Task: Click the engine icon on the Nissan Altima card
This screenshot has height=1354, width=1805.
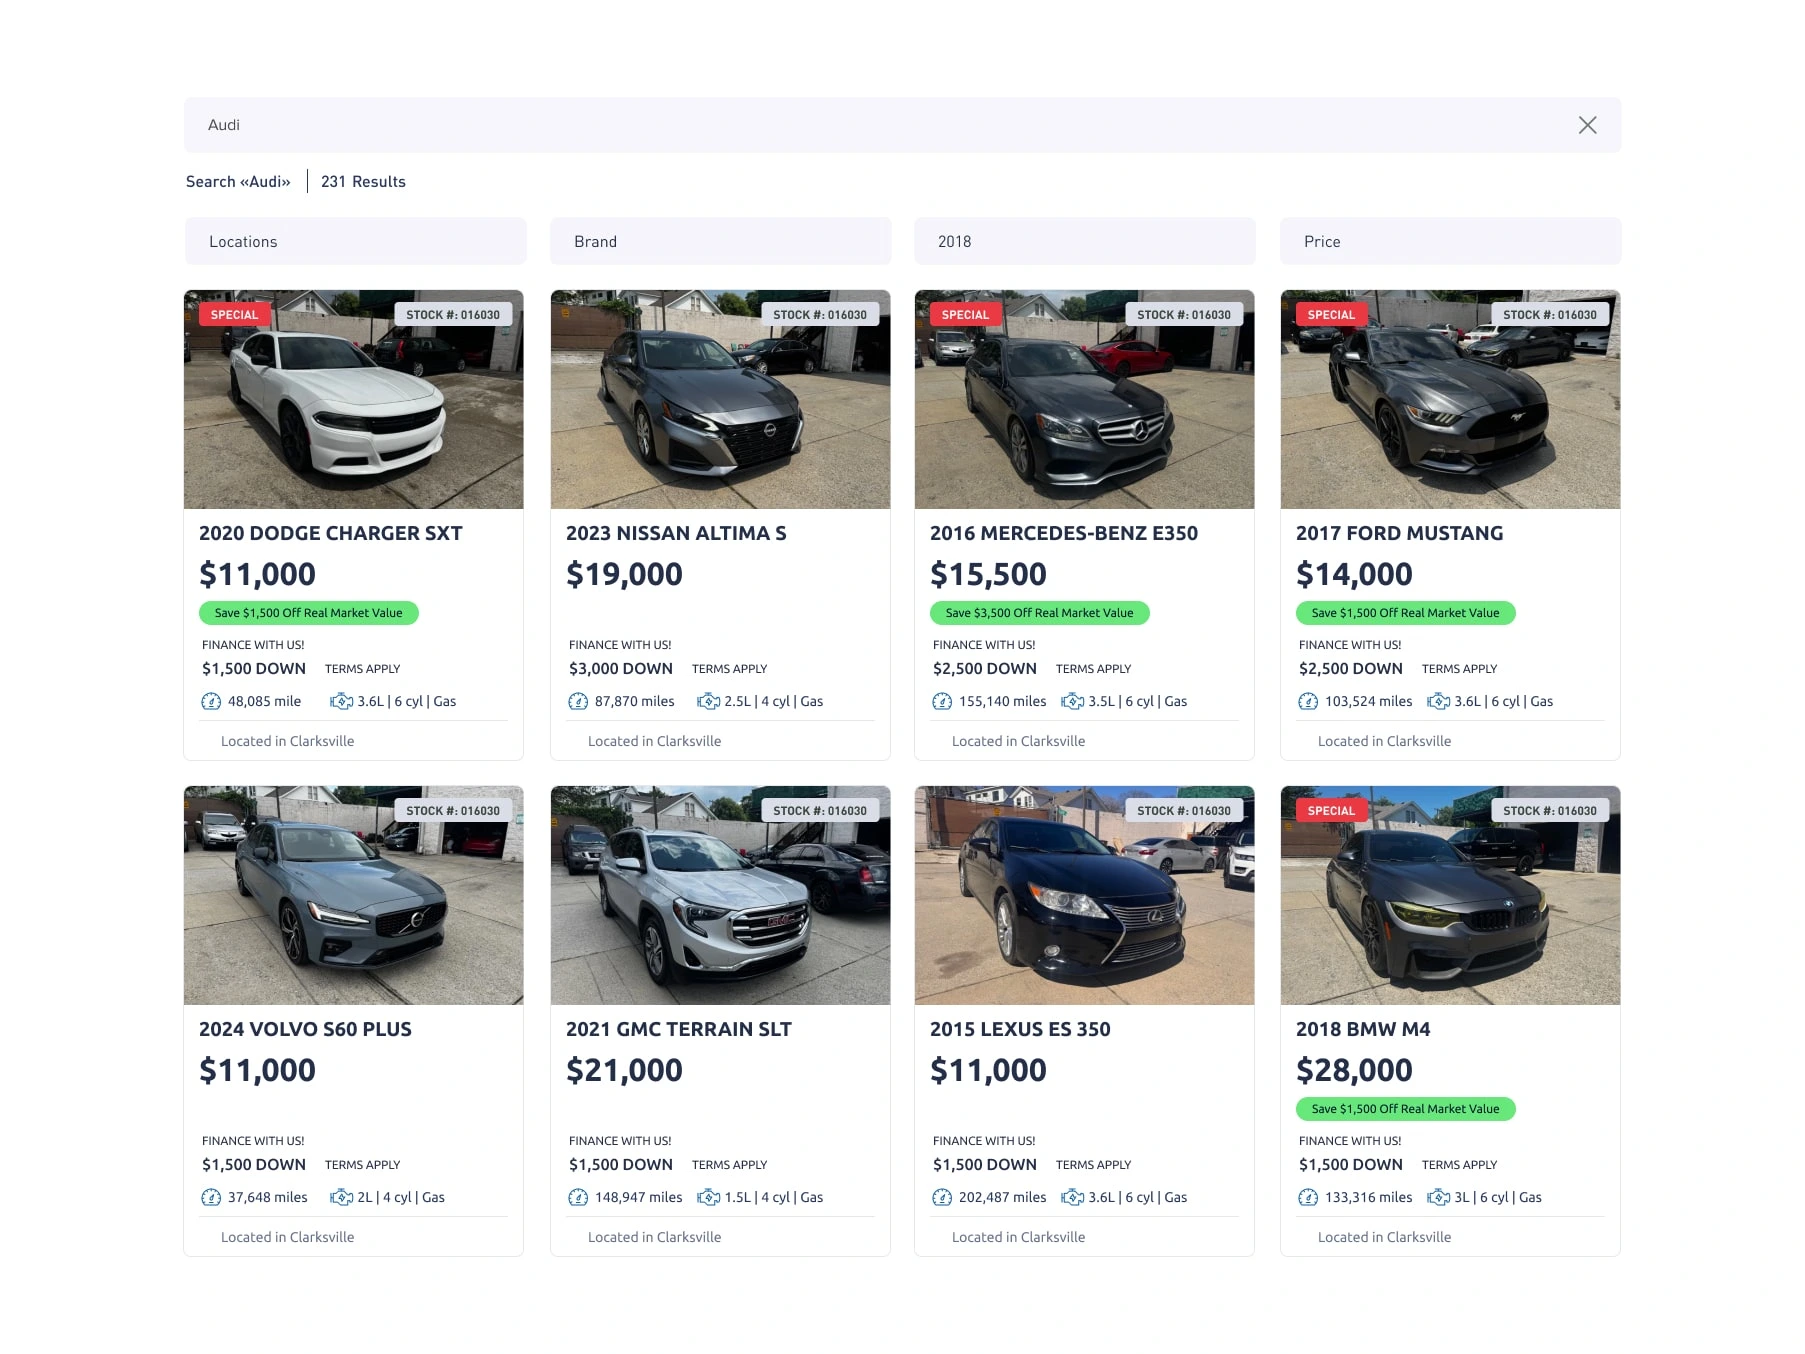Action: click(x=708, y=701)
